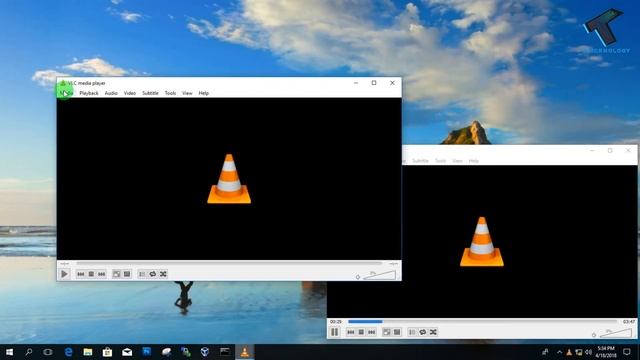Open the system volume tray icon
The width and height of the screenshot is (640, 360).
(589, 352)
